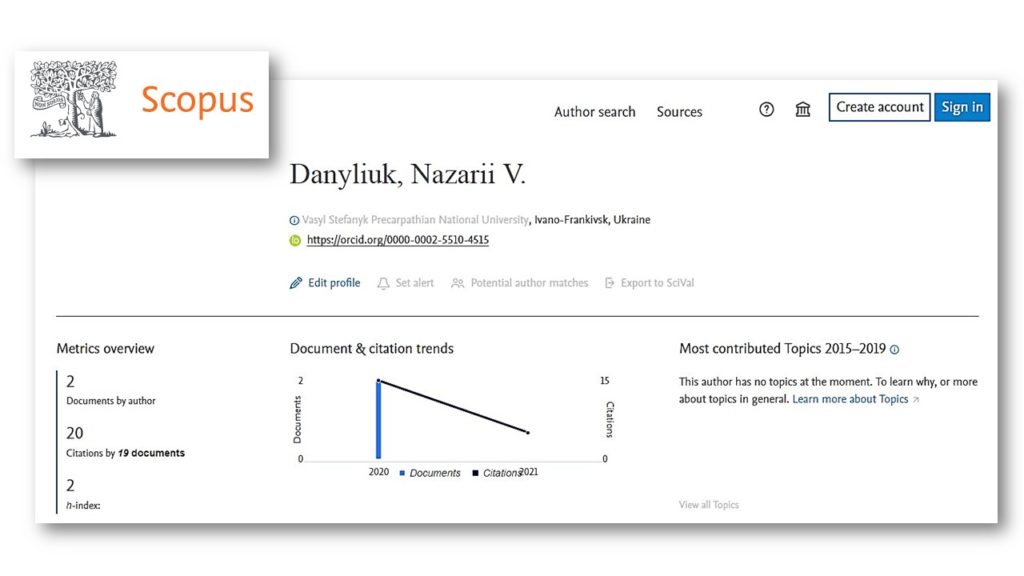
Task: Click the 2021 citation point on the trend line
Action: pos(528,432)
